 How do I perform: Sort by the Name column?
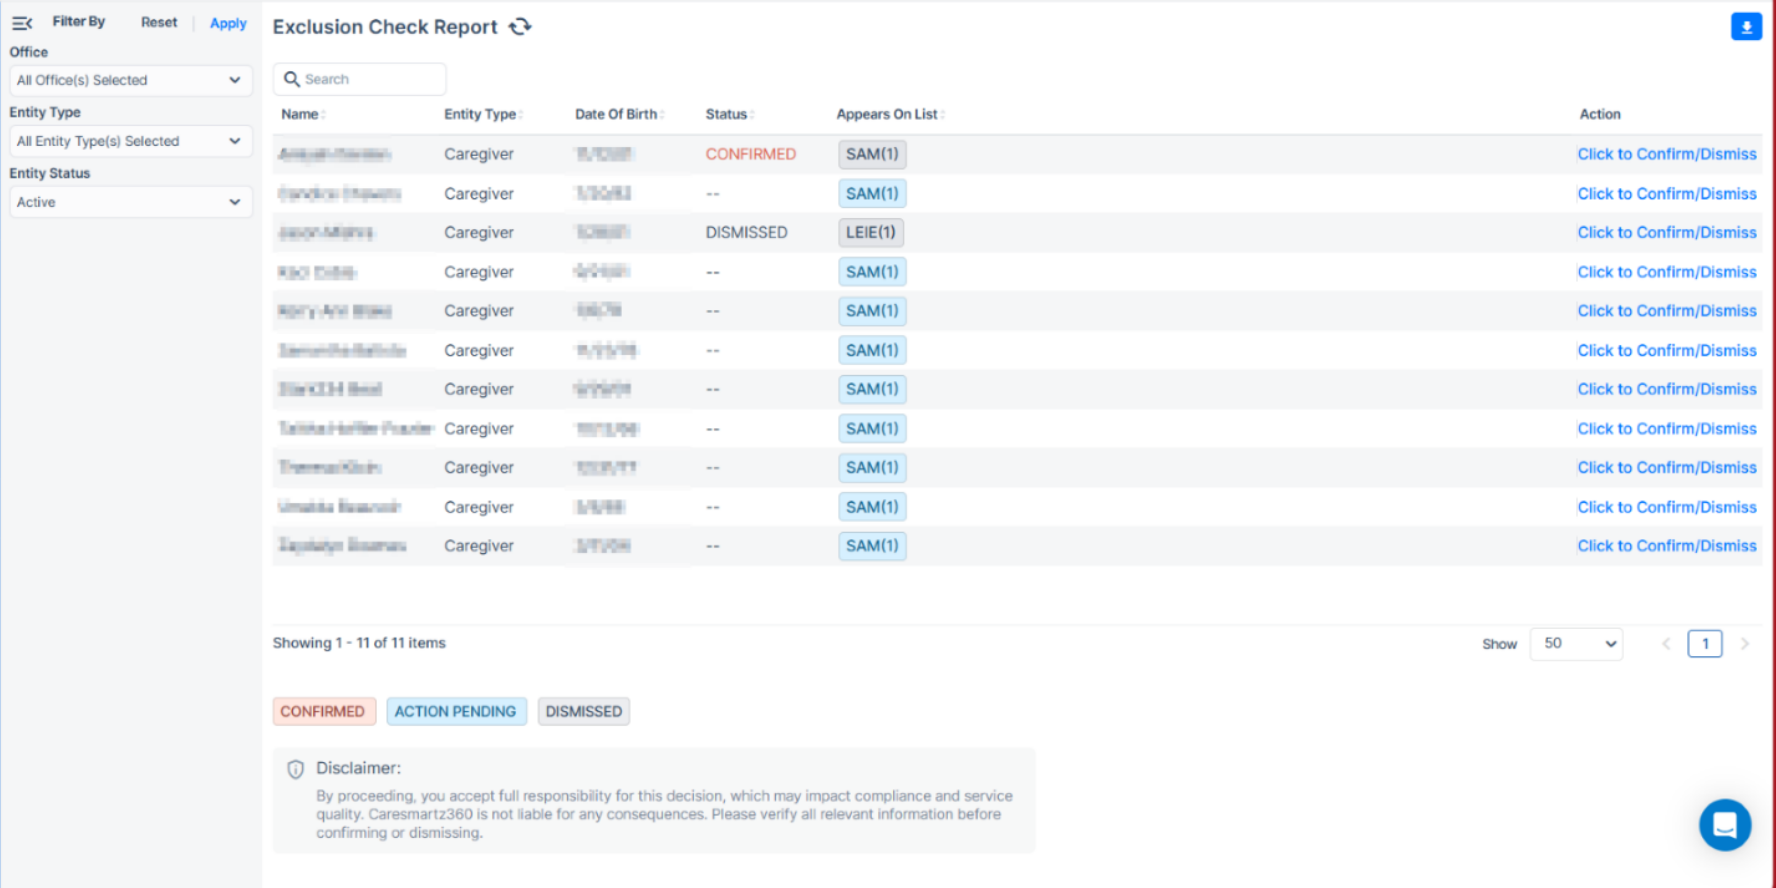tap(303, 114)
